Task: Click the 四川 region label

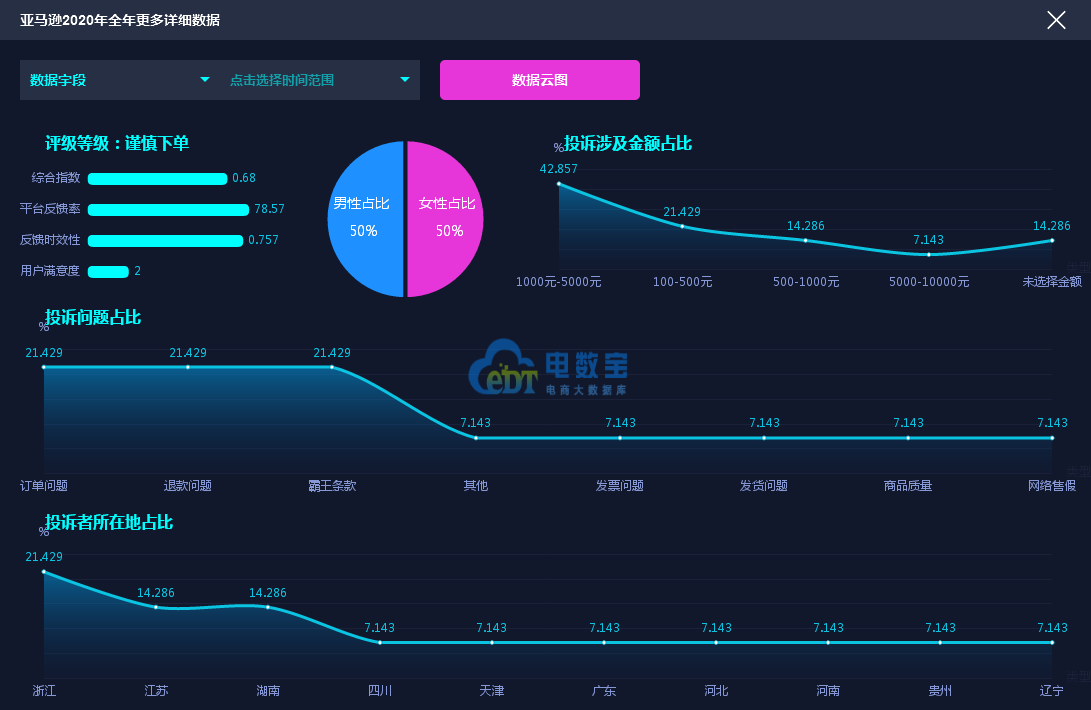Action: tap(380, 691)
